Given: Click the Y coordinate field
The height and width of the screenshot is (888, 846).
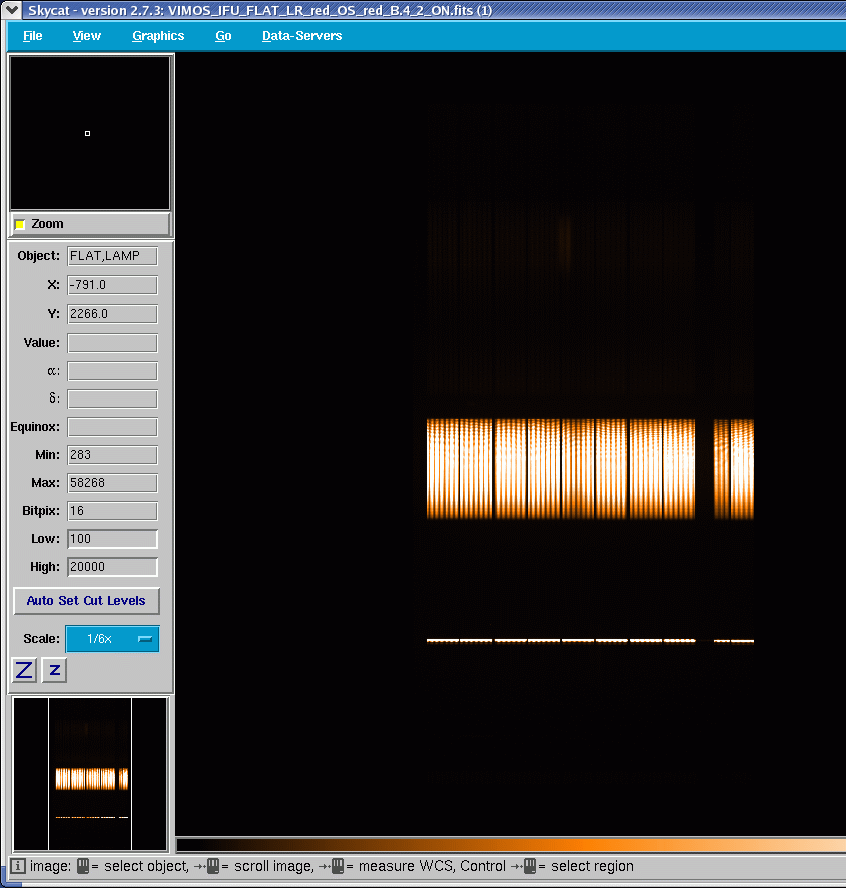Looking at the screenshot, I should pyautogui.click(x=112, y=314).
